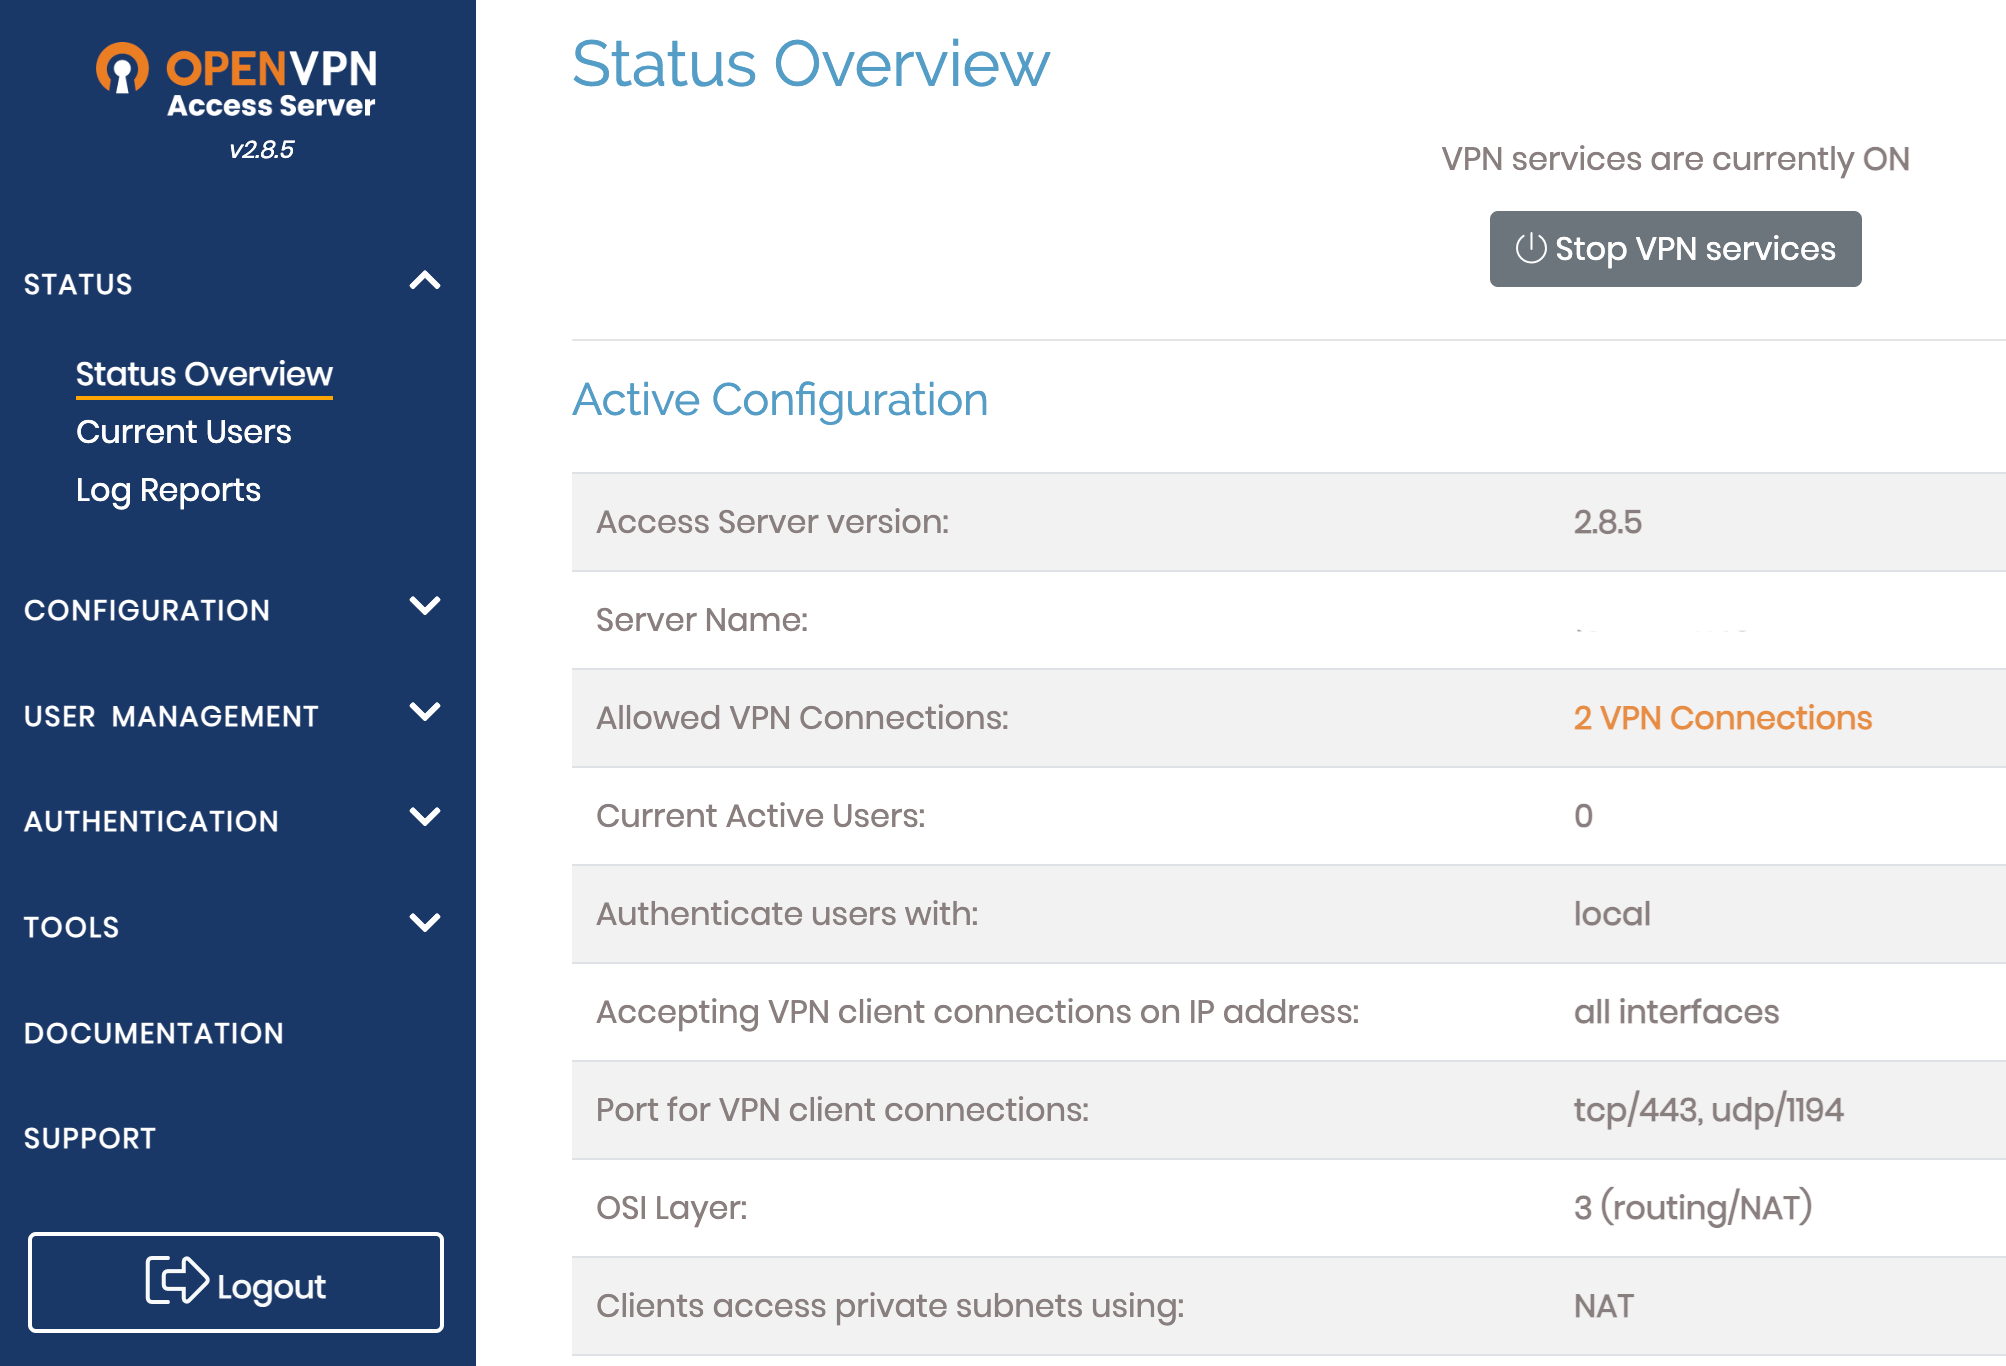
Task: Select Status Overview in the sidebar
Action: [204, 373]
